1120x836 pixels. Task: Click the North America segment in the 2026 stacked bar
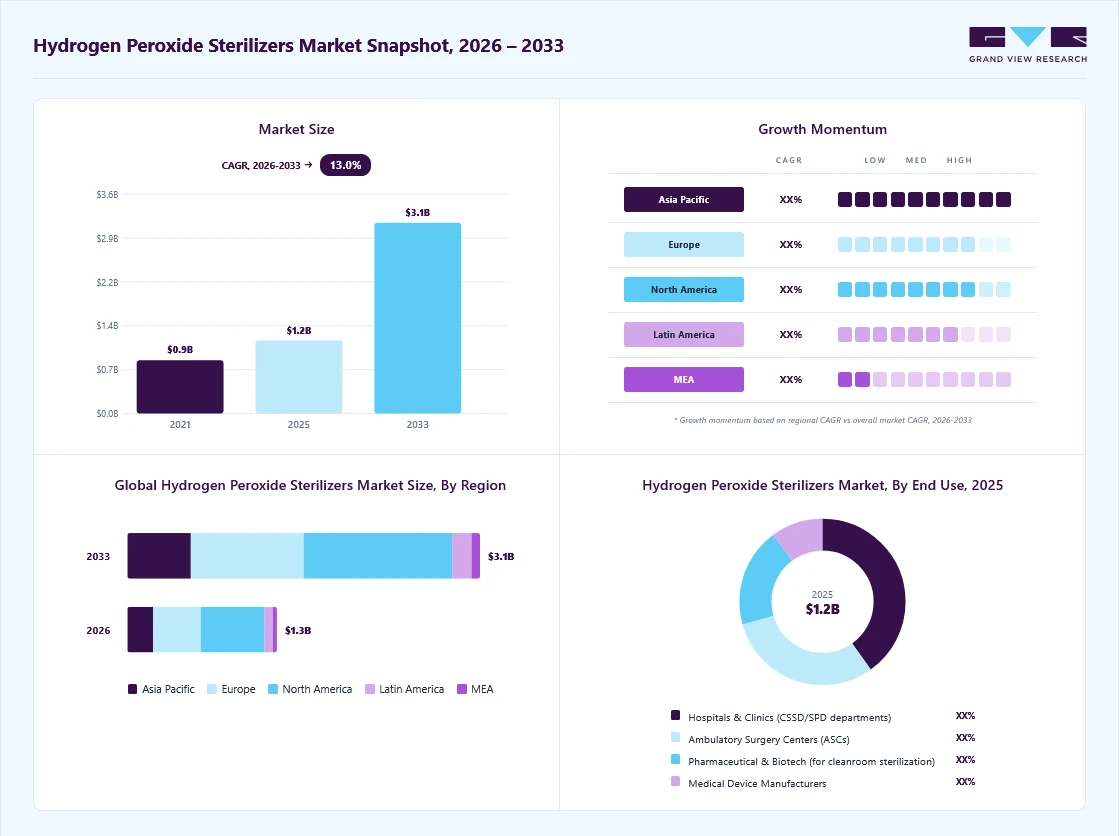pyautogui.click(x=232, y=630)
